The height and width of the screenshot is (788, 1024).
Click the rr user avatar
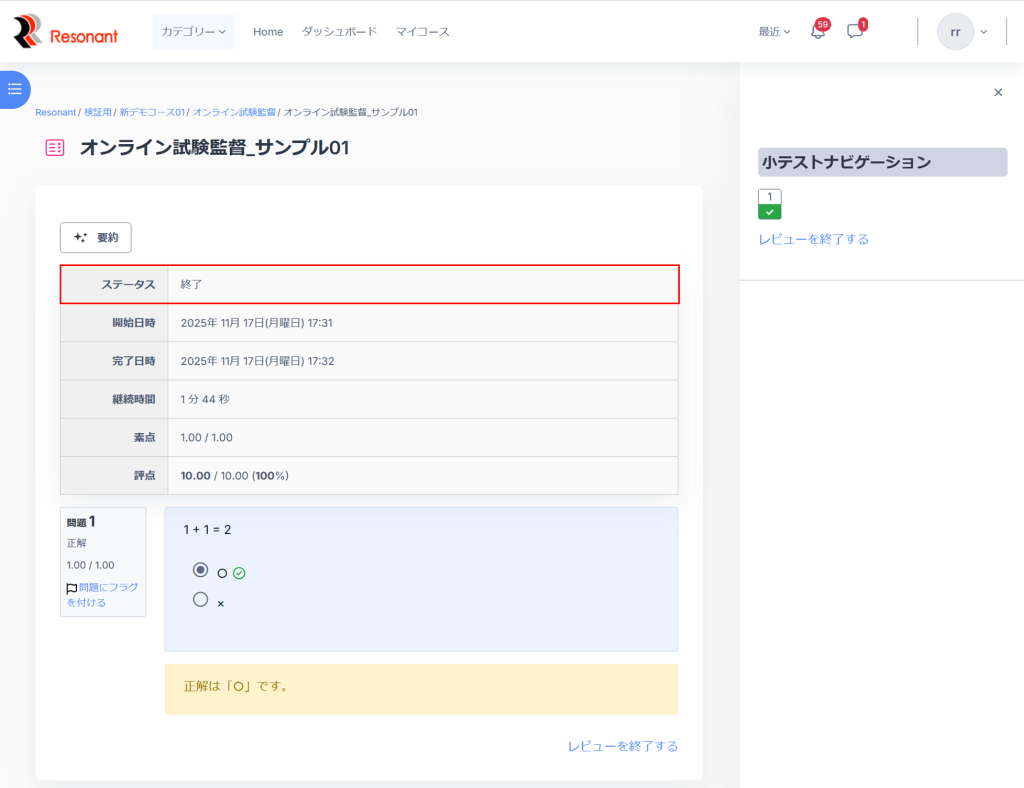[x=955, y=32]
